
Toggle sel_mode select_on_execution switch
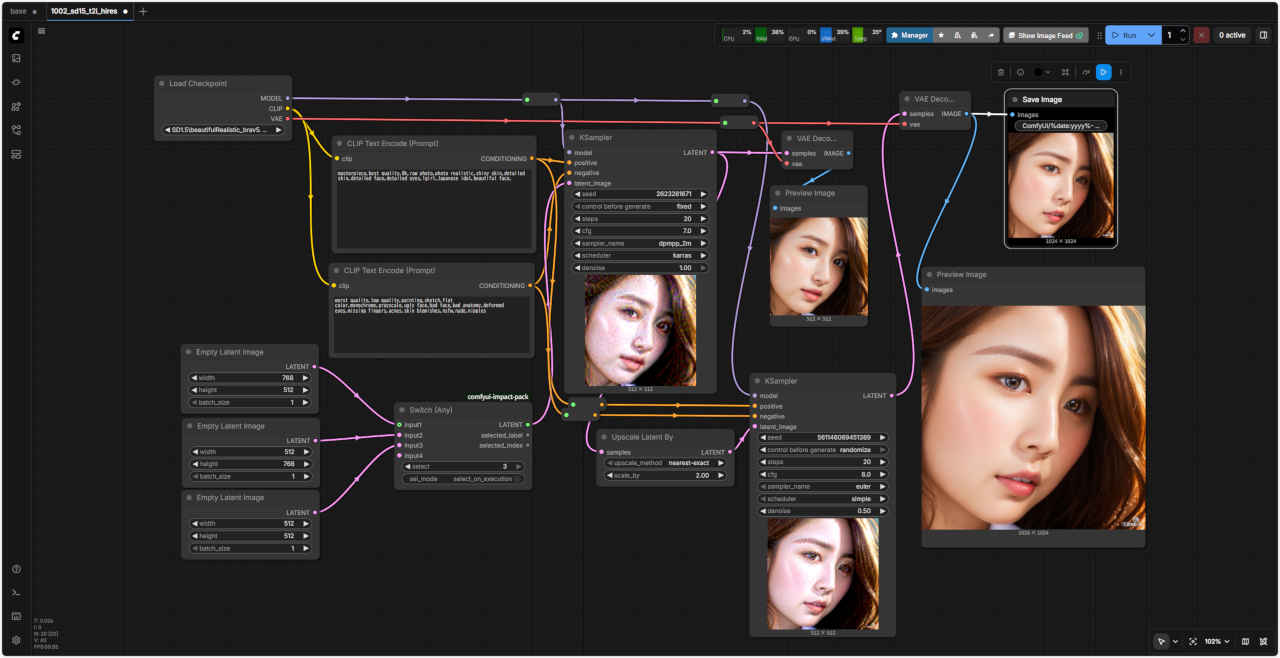point(463,479)
